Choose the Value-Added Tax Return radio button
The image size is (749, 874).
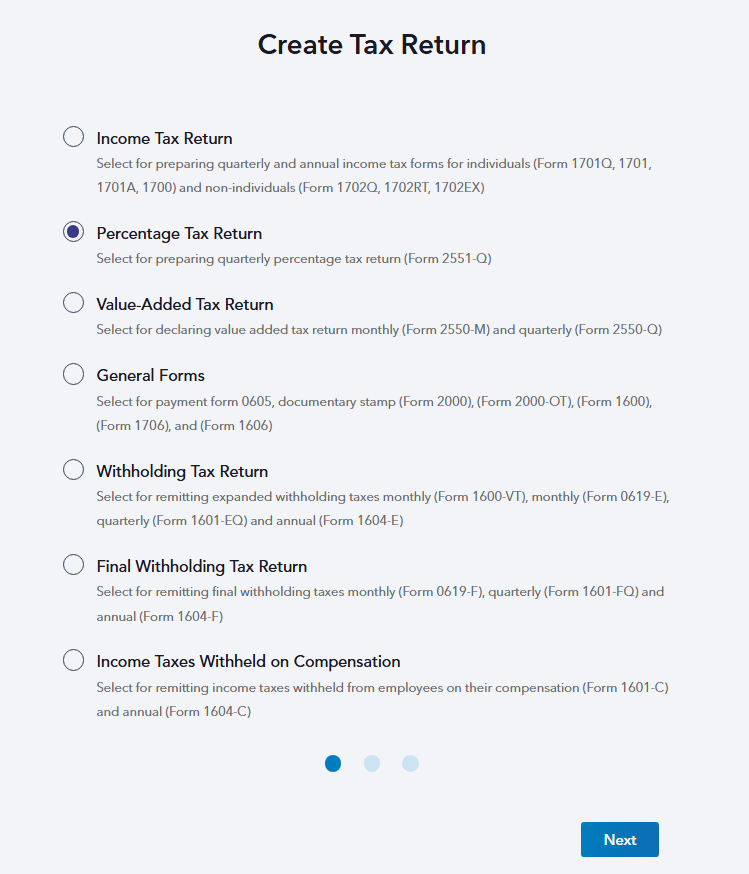click(73, 303)
